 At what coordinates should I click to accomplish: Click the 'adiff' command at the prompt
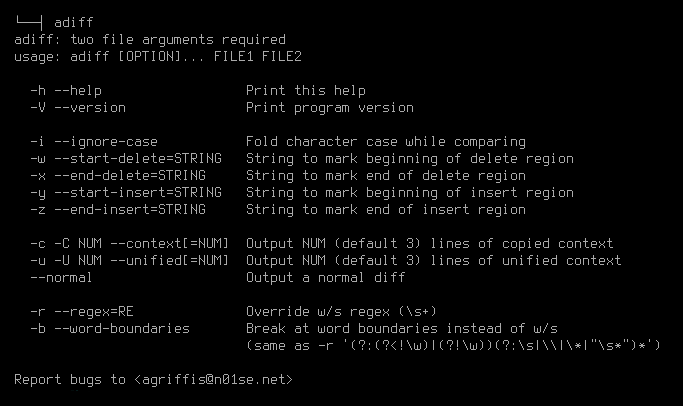74,22
